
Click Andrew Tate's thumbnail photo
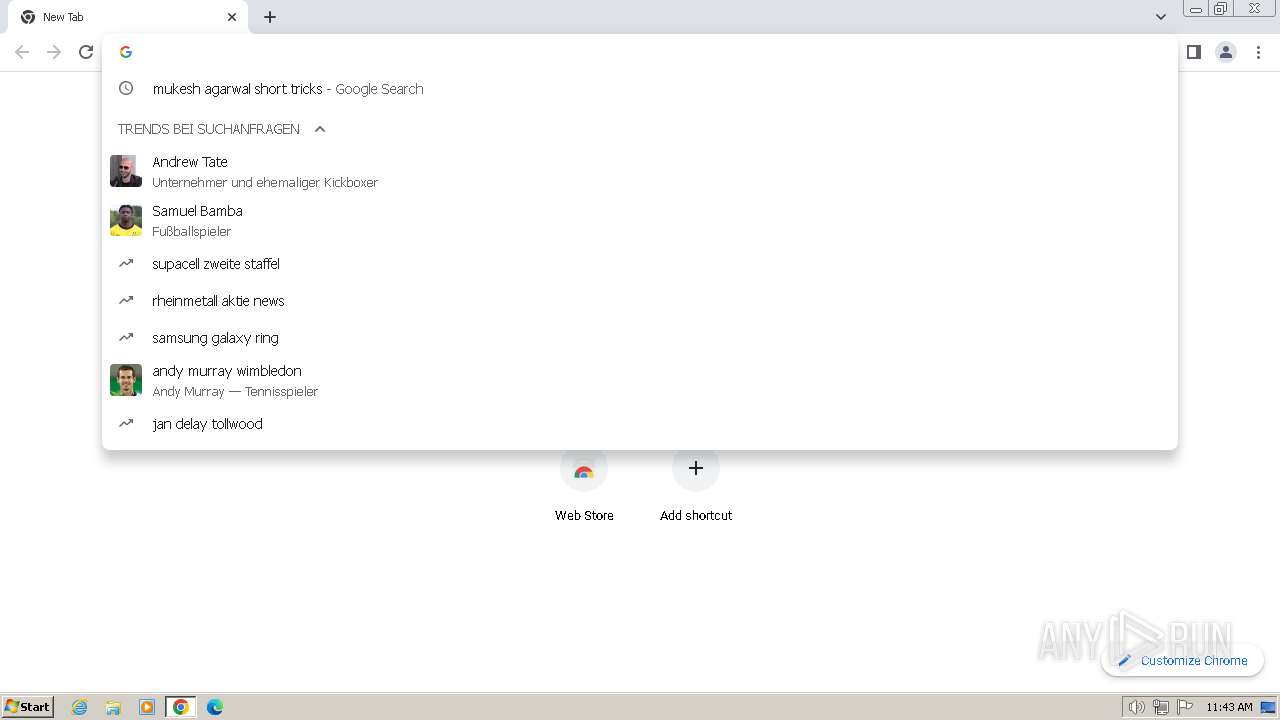tap(126, 171)
